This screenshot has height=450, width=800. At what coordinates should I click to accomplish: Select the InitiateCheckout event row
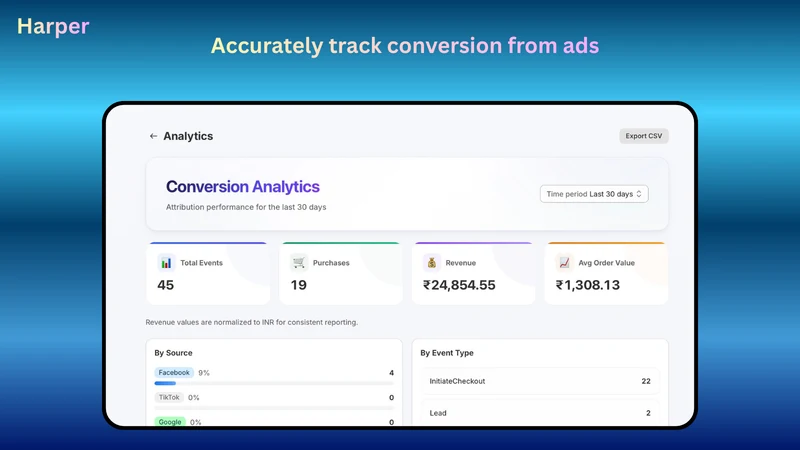[540, 381]
